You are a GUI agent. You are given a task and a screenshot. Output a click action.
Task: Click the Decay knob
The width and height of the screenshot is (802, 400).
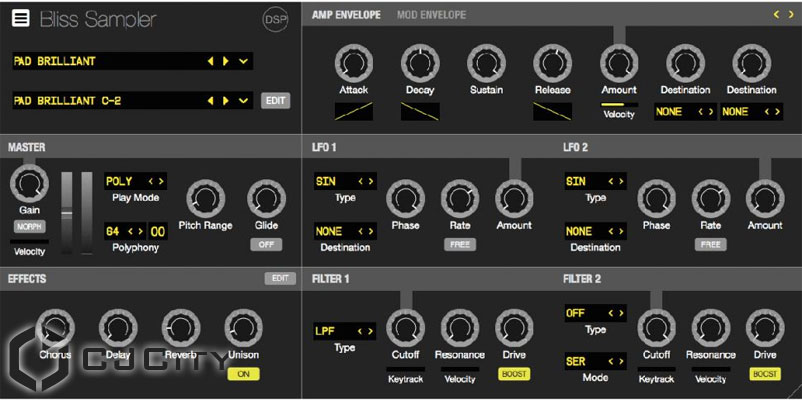tap(420, 63)
